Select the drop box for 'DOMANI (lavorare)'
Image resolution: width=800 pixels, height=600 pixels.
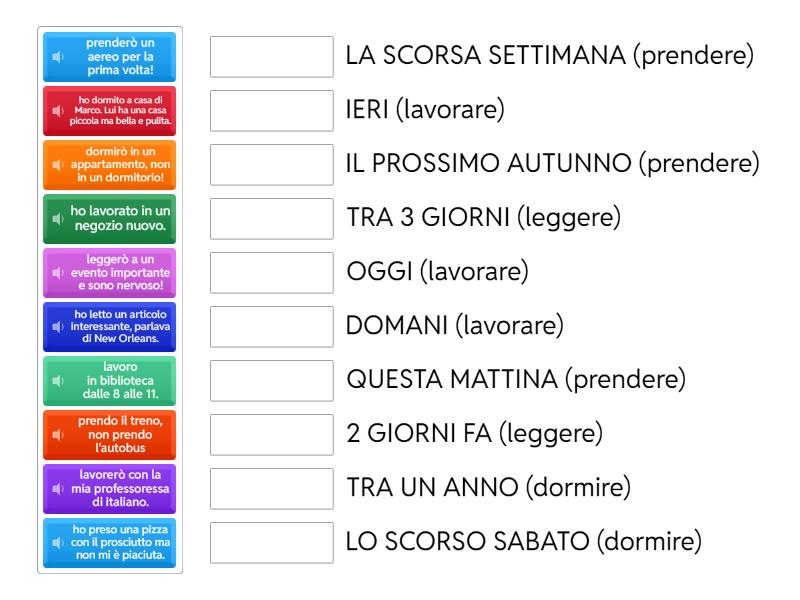[x=272, y=327]
